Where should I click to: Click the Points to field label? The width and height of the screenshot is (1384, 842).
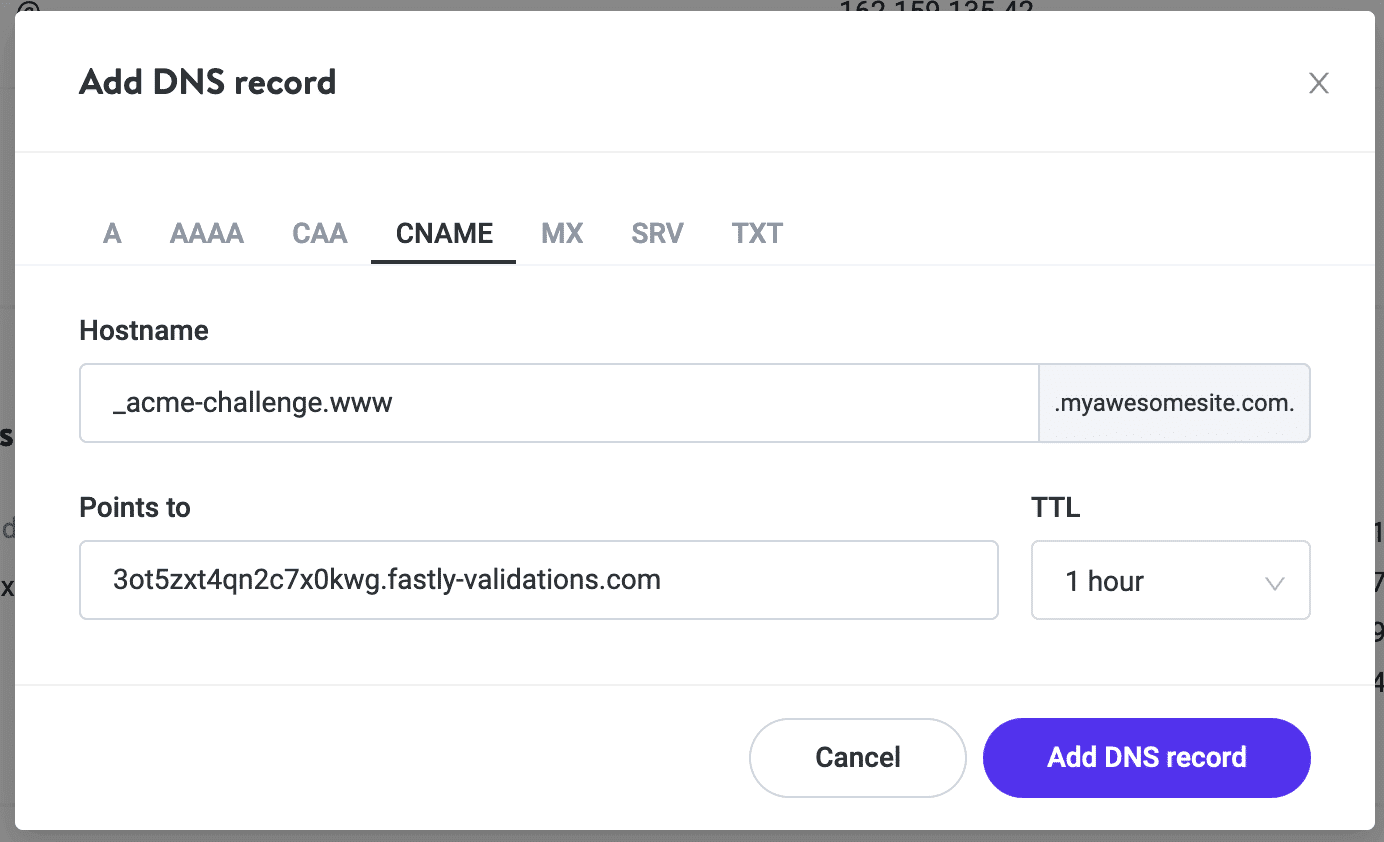[x=135, y=507]
